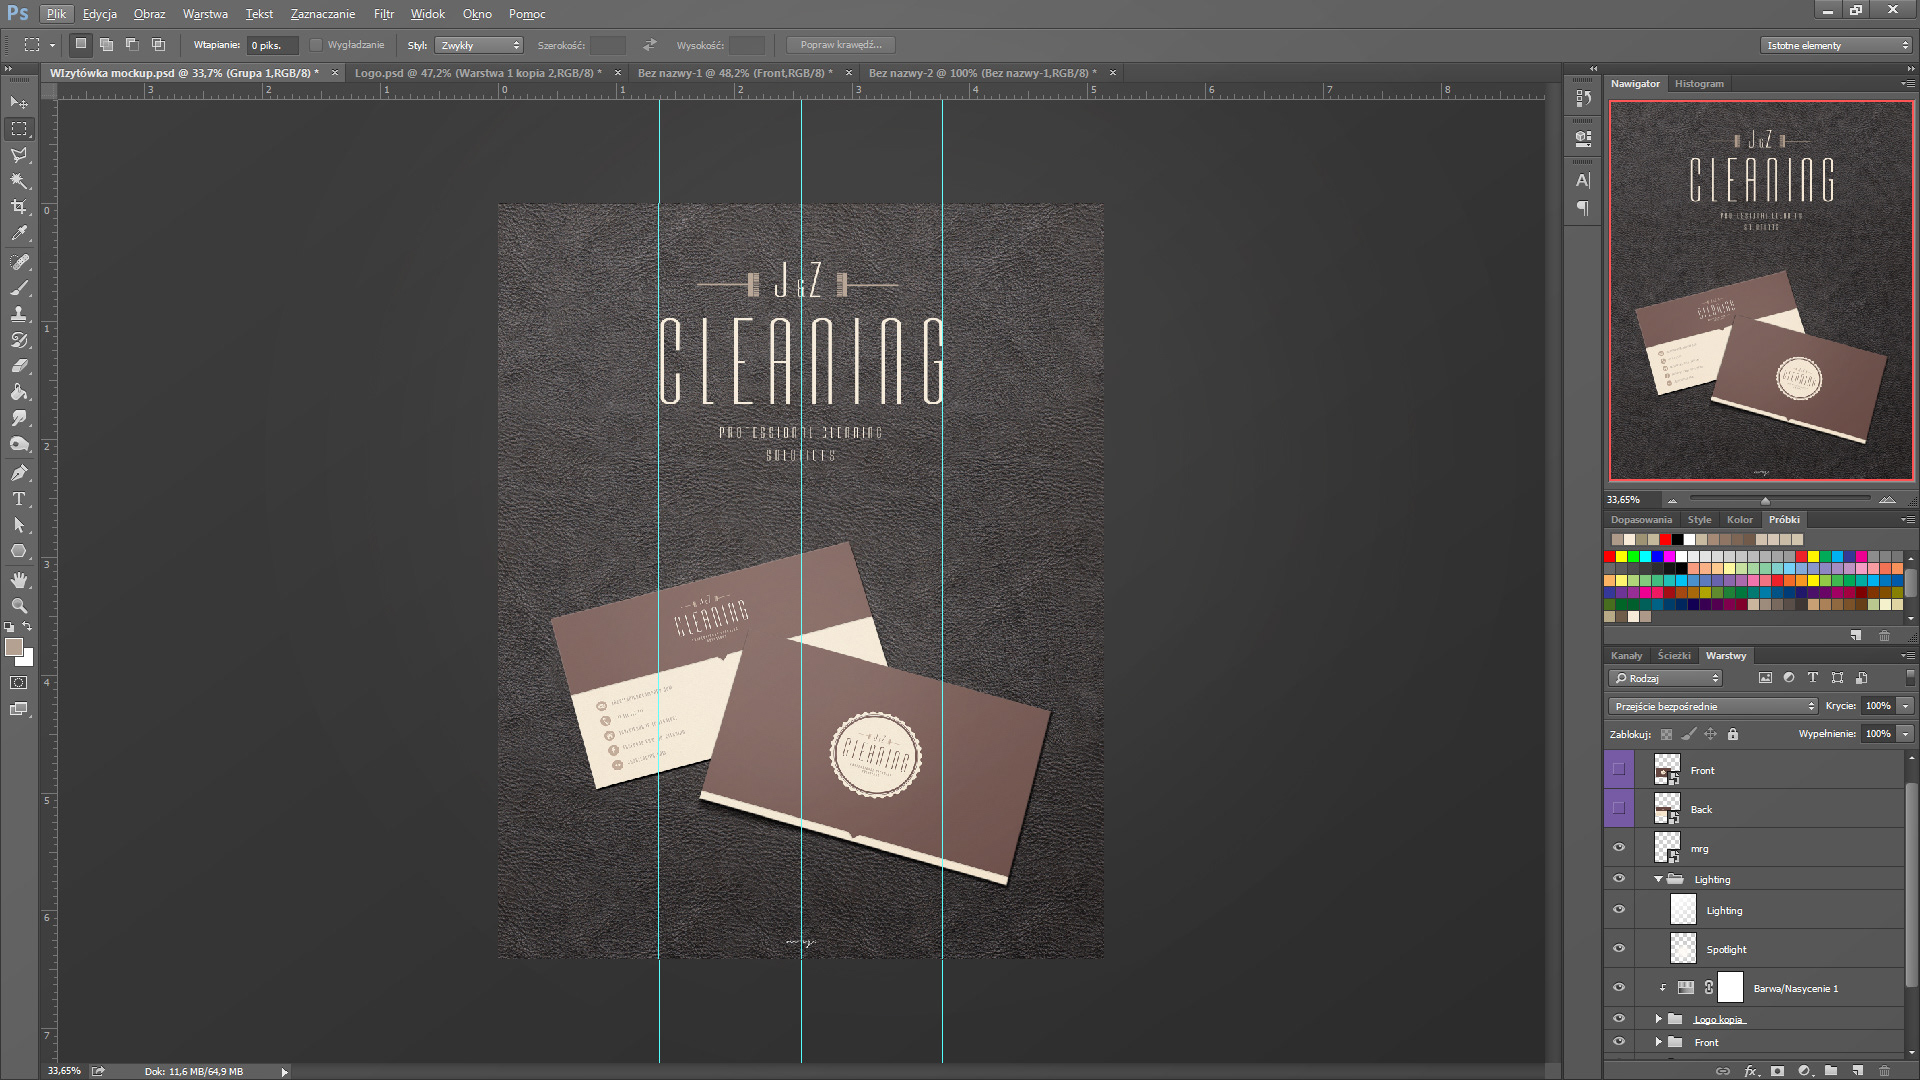Open the Filtr menu
This screenshot has height=1080, width=1920.
point(384,14)
